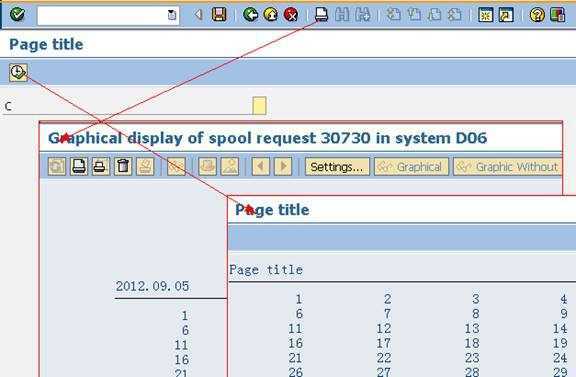Click the value 28 in the list

tap(472, 372)
